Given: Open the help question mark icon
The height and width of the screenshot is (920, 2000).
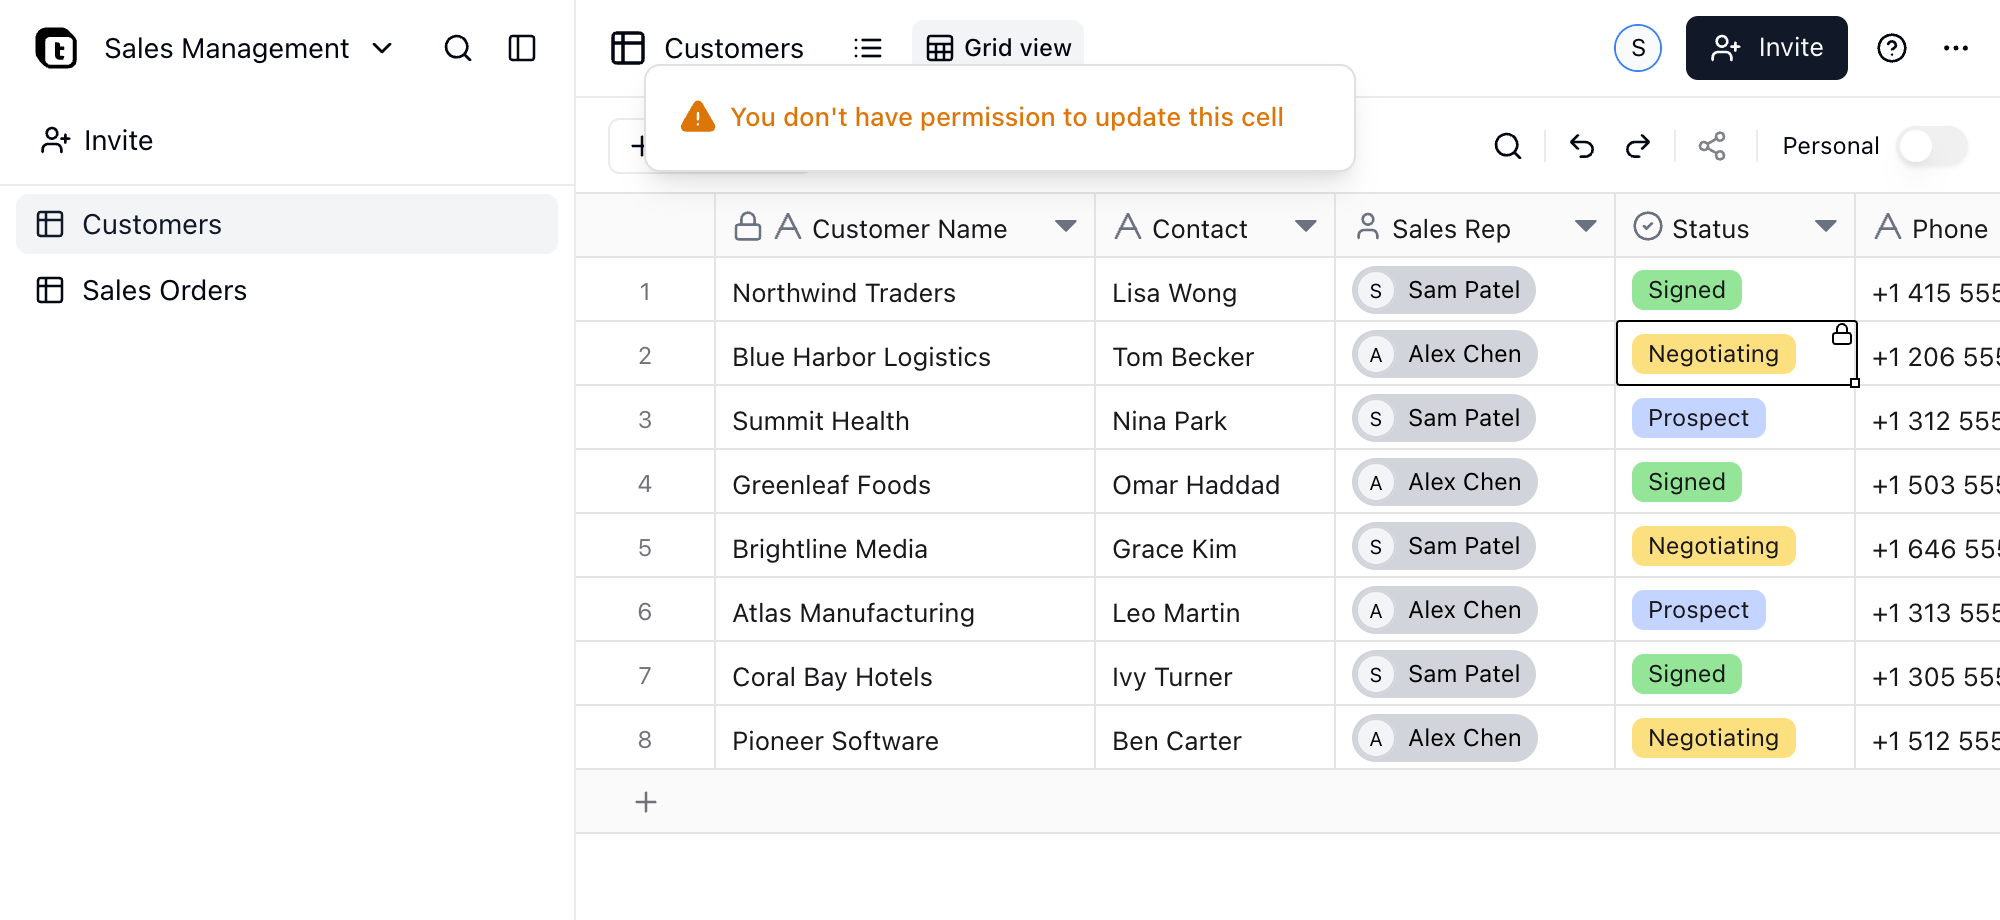Looking at the screenshot, I should (1892, 48).
